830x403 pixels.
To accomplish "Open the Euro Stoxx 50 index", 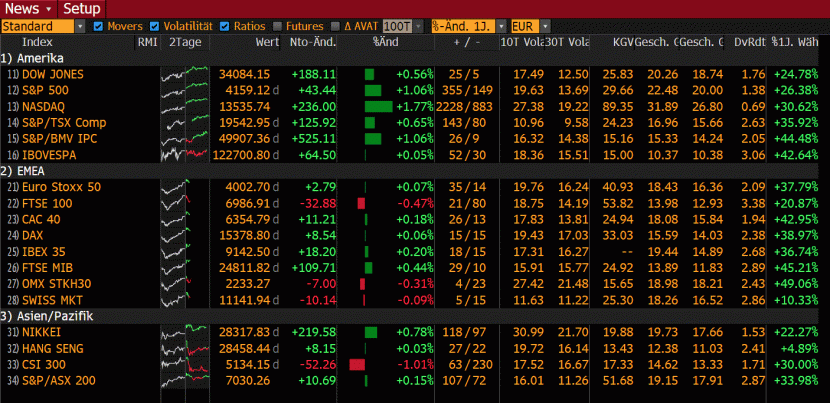I will click(x=61, y=187).
